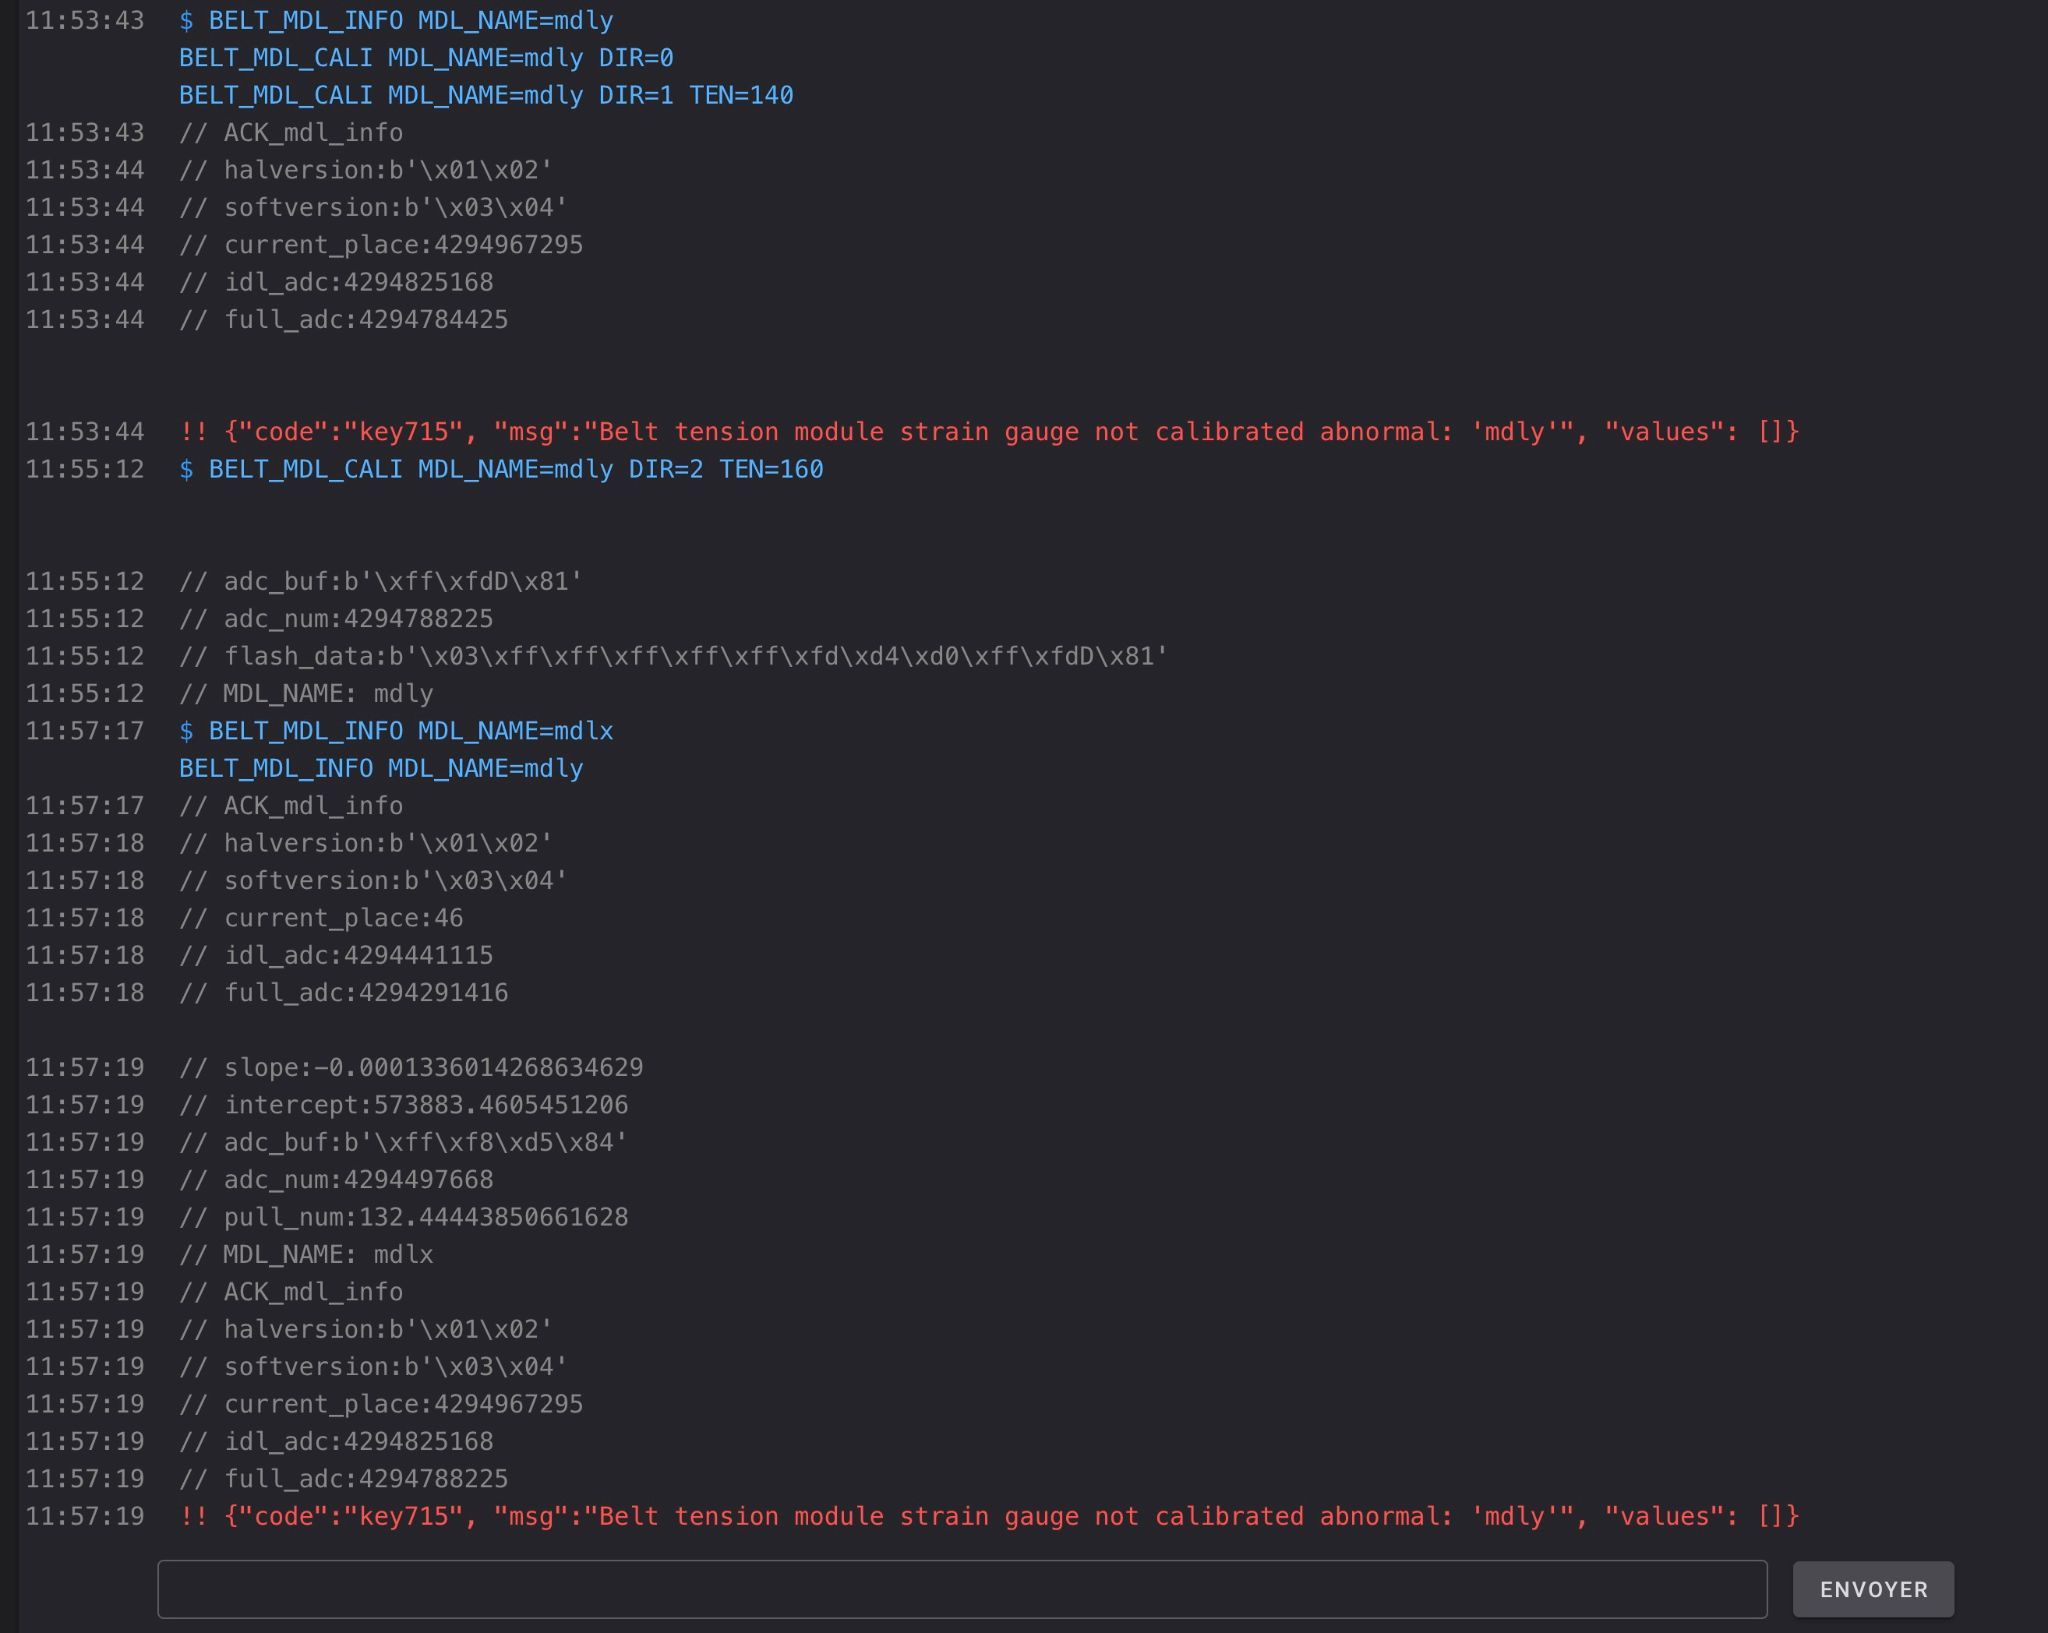The image size is (2048, 1633).
Task: Click the key715 error at 11:53:44
Action: [x=988, y=432]
